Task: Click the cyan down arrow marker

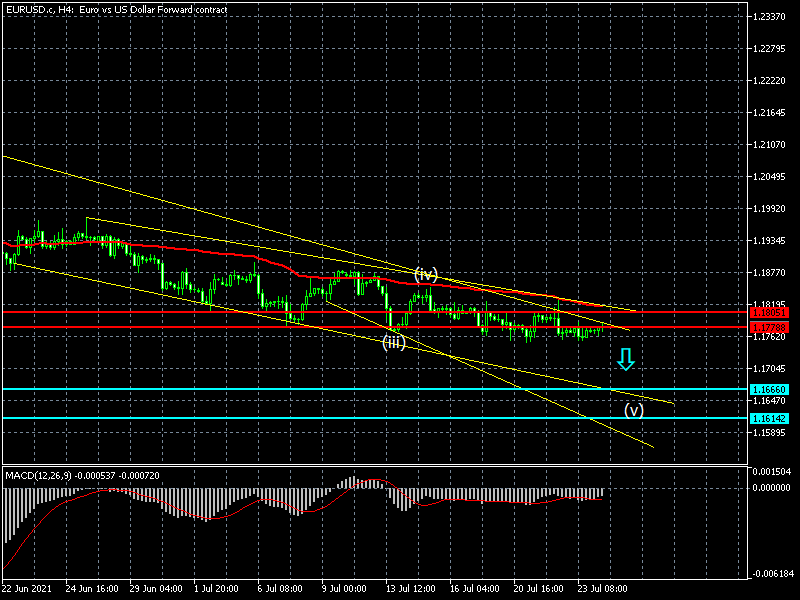Action: pos(626,359)
